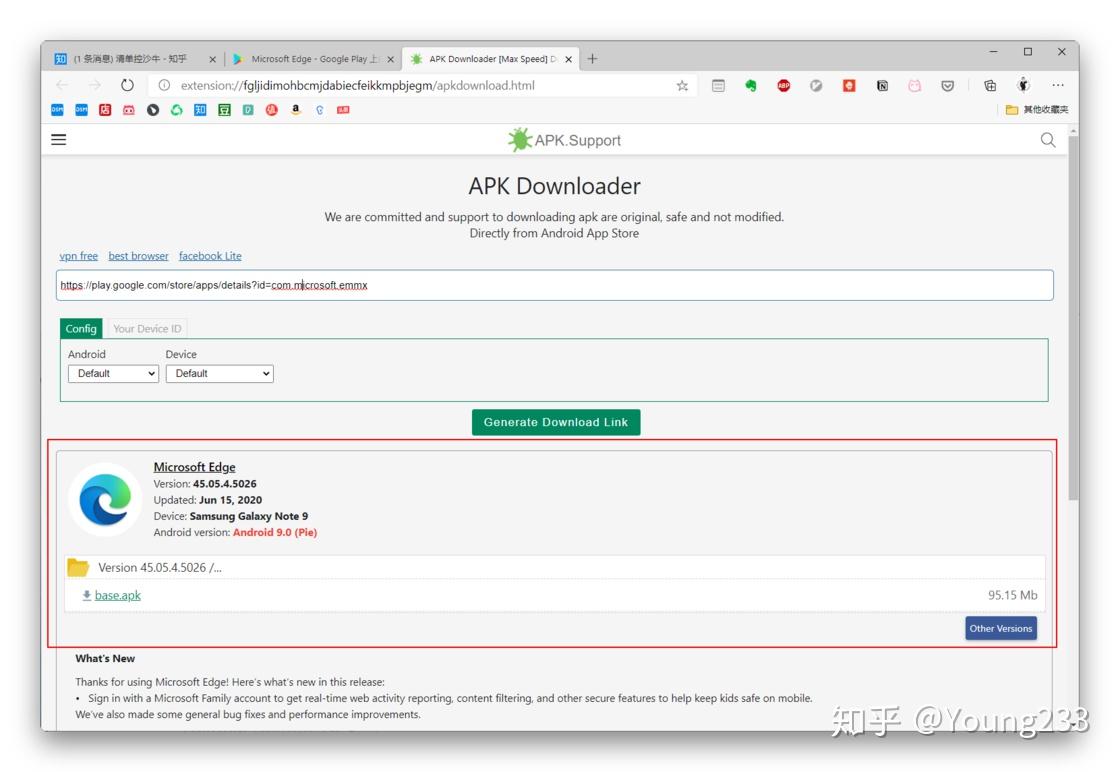The image size is (1120, 772).
Task: Open the first DSM bookmark icon
Action: 57,109
